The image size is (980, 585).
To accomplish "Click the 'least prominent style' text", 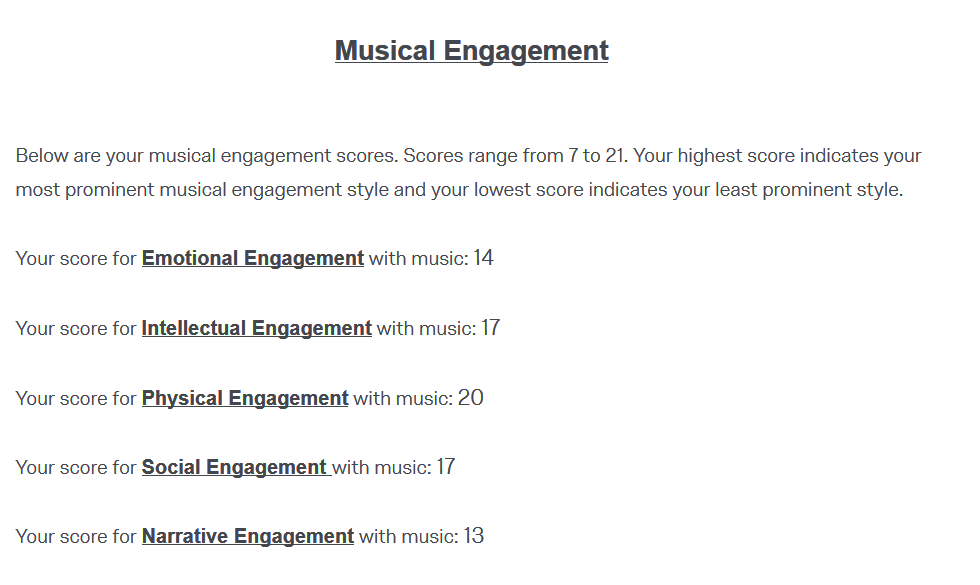I will click(809, 189).
